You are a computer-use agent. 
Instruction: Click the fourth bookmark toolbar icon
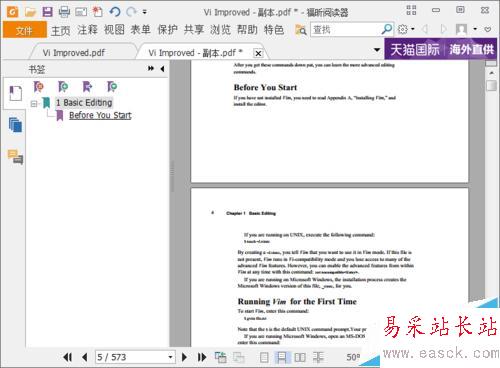pos(112,87)
